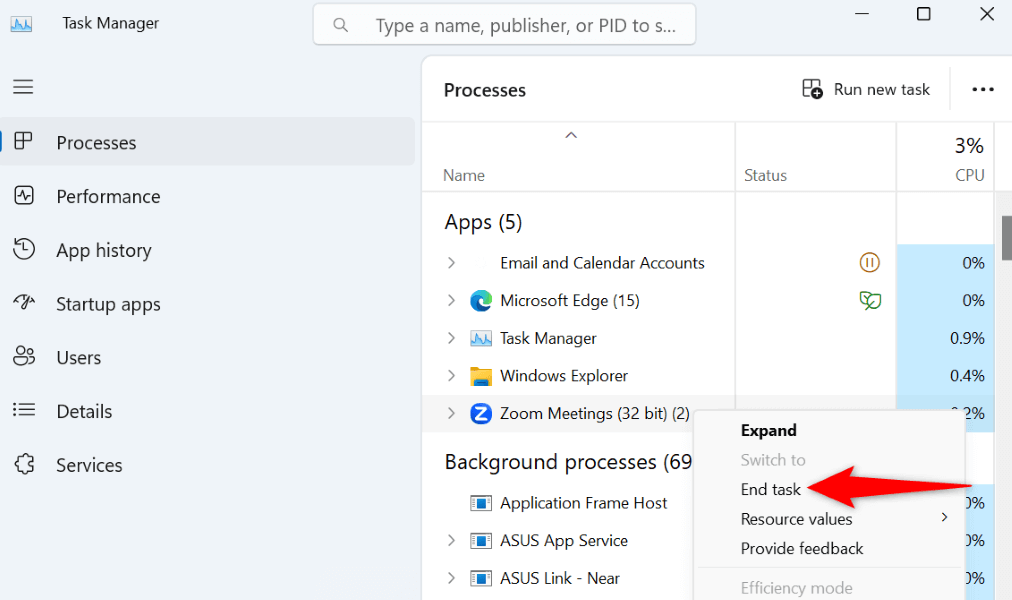Select Expand in the context menu

tap(768, 431)
